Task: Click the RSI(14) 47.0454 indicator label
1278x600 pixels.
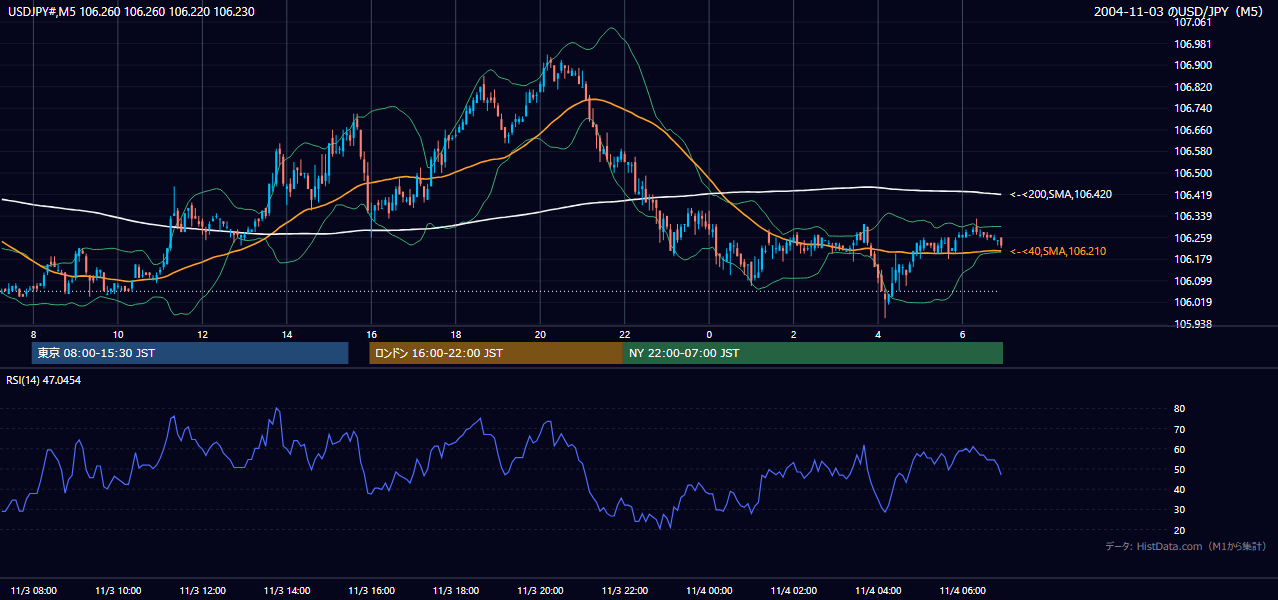Action: click(44, 380)
